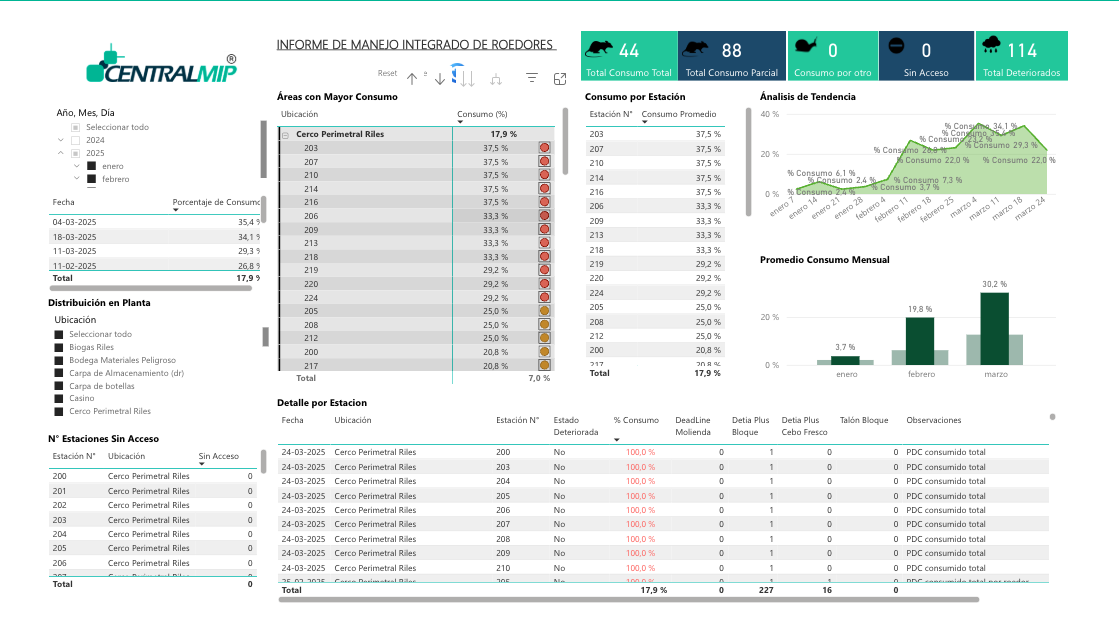
Task: Sort by the Estación N° column header in Detalle
Action: tap(517, 420)
